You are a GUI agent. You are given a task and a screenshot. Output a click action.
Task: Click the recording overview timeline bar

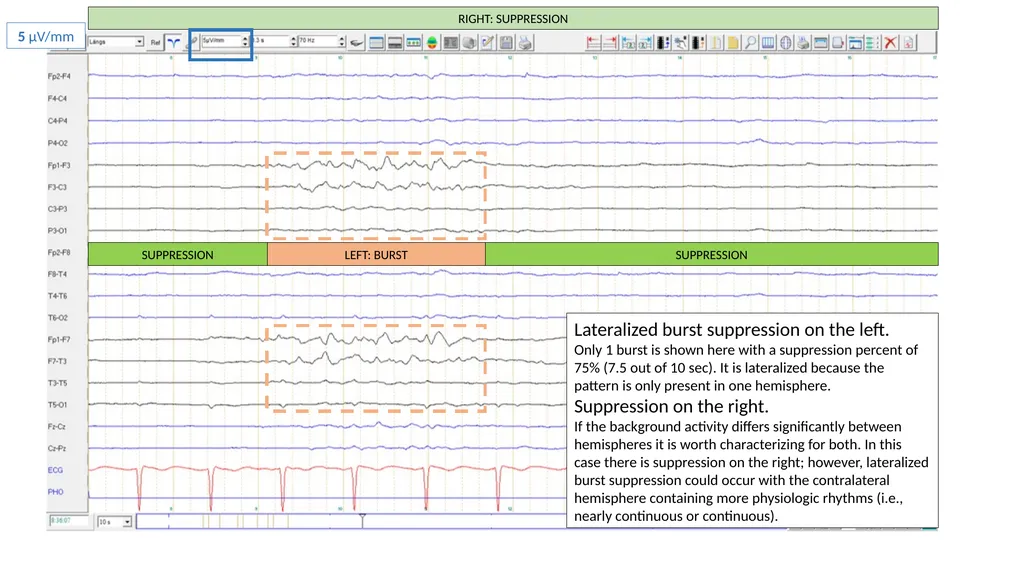point(351,521)
